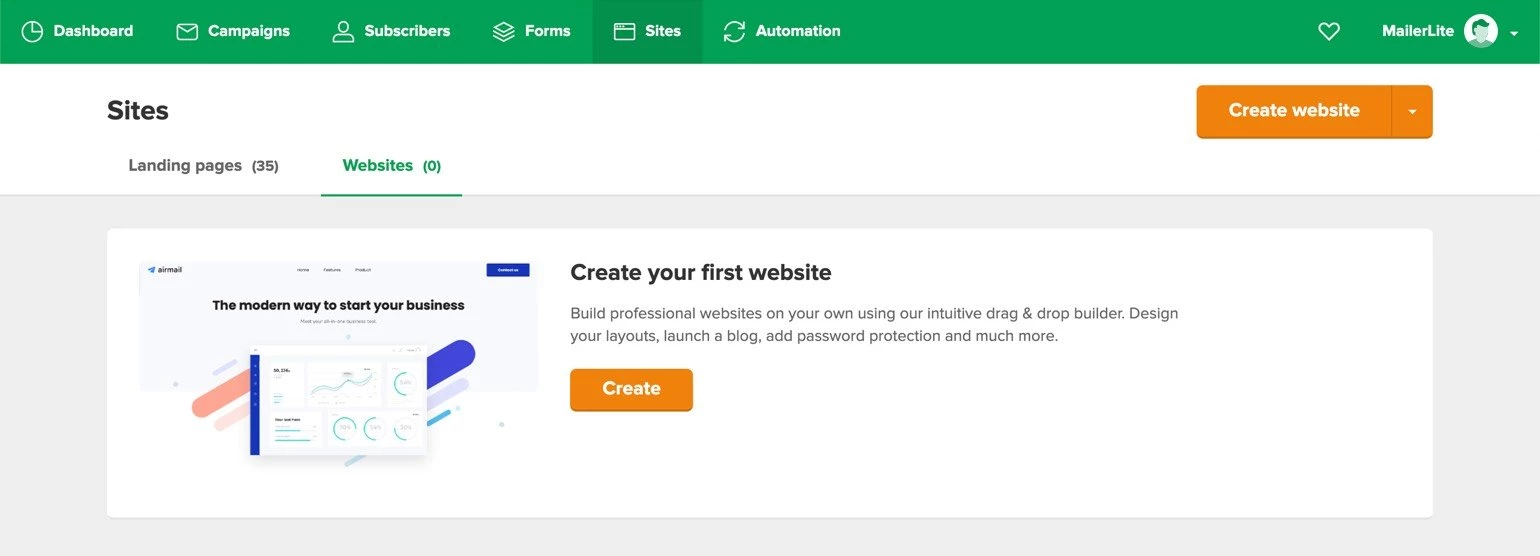This screenshot has width=1540, height=556.
Task: Click the user avatar picture
Action: coord(1480,31)
